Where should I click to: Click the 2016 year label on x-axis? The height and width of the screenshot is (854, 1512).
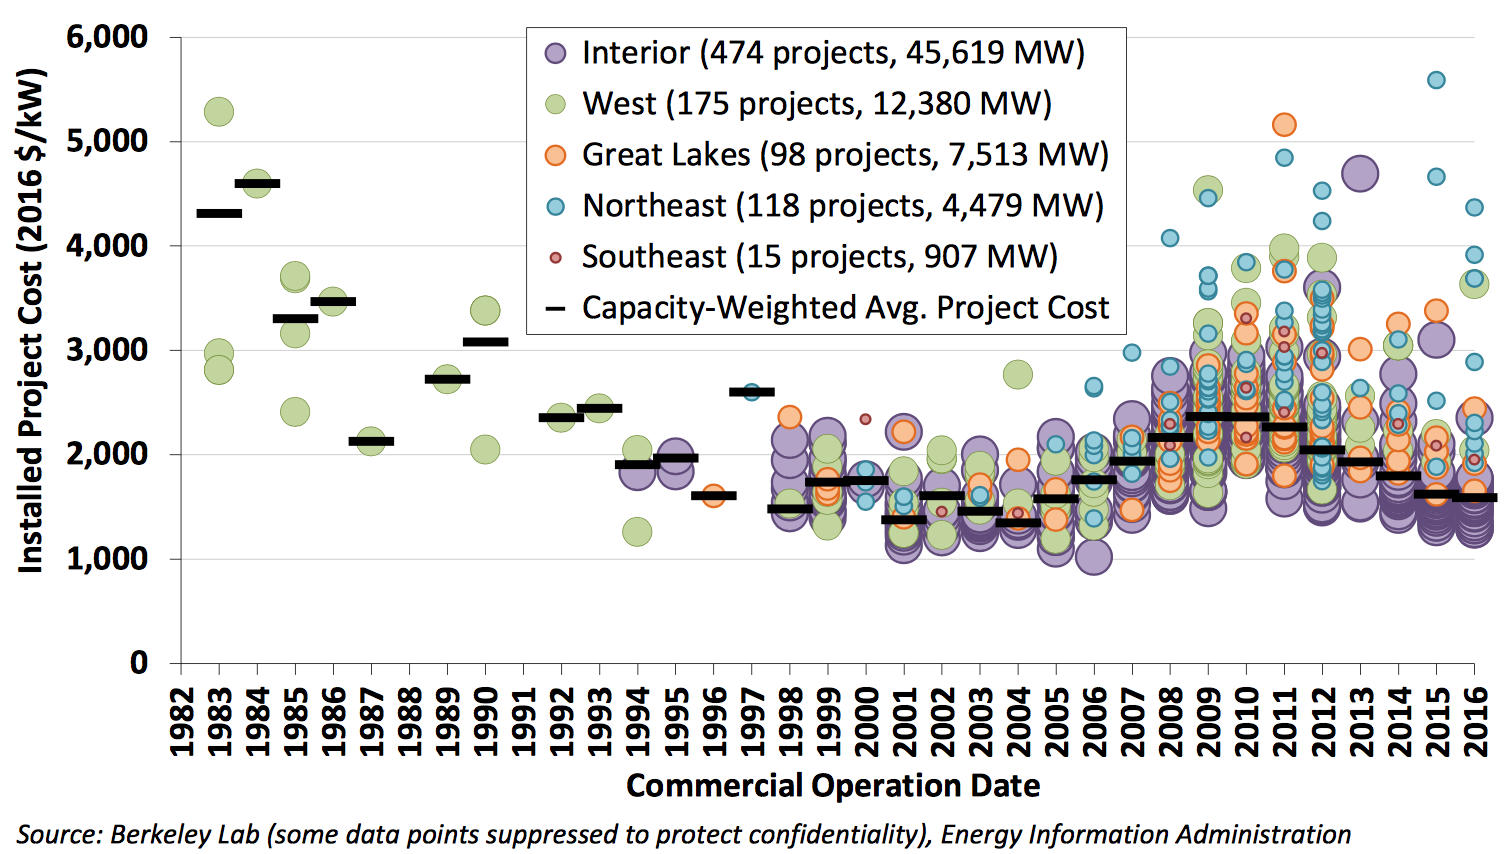click(x=1474, y=722)
